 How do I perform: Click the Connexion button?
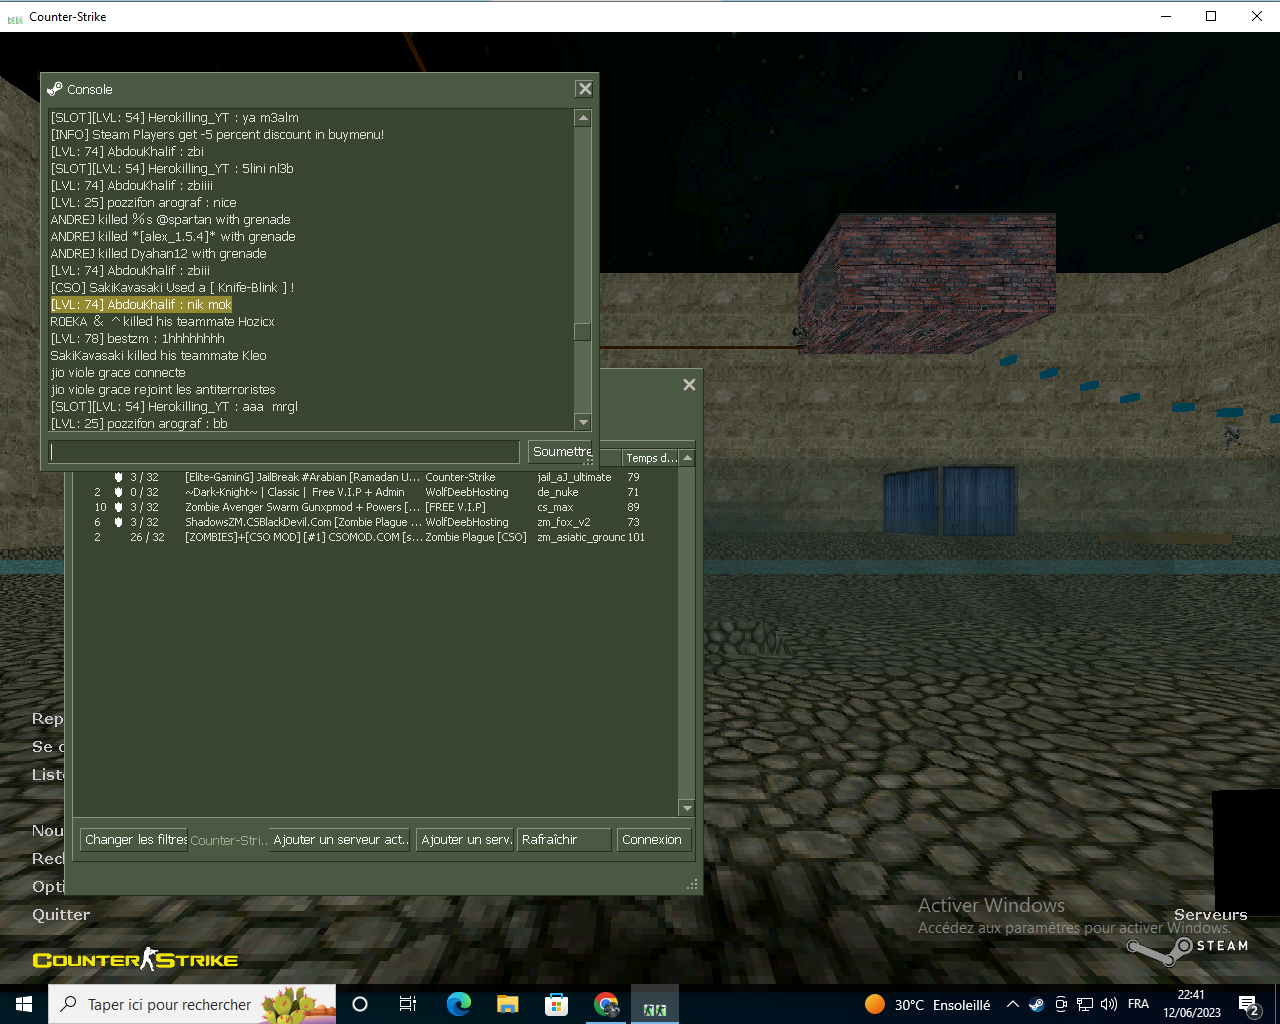click(x=652, y=840)
